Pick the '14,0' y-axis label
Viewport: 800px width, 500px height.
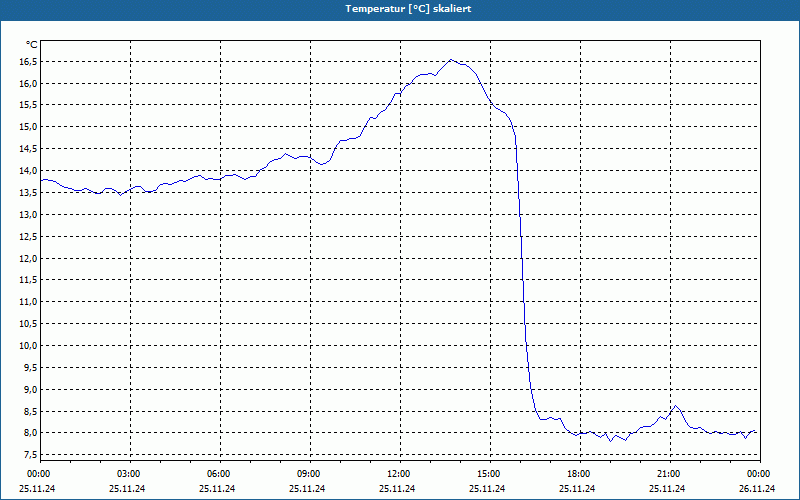tap(28, 171)
